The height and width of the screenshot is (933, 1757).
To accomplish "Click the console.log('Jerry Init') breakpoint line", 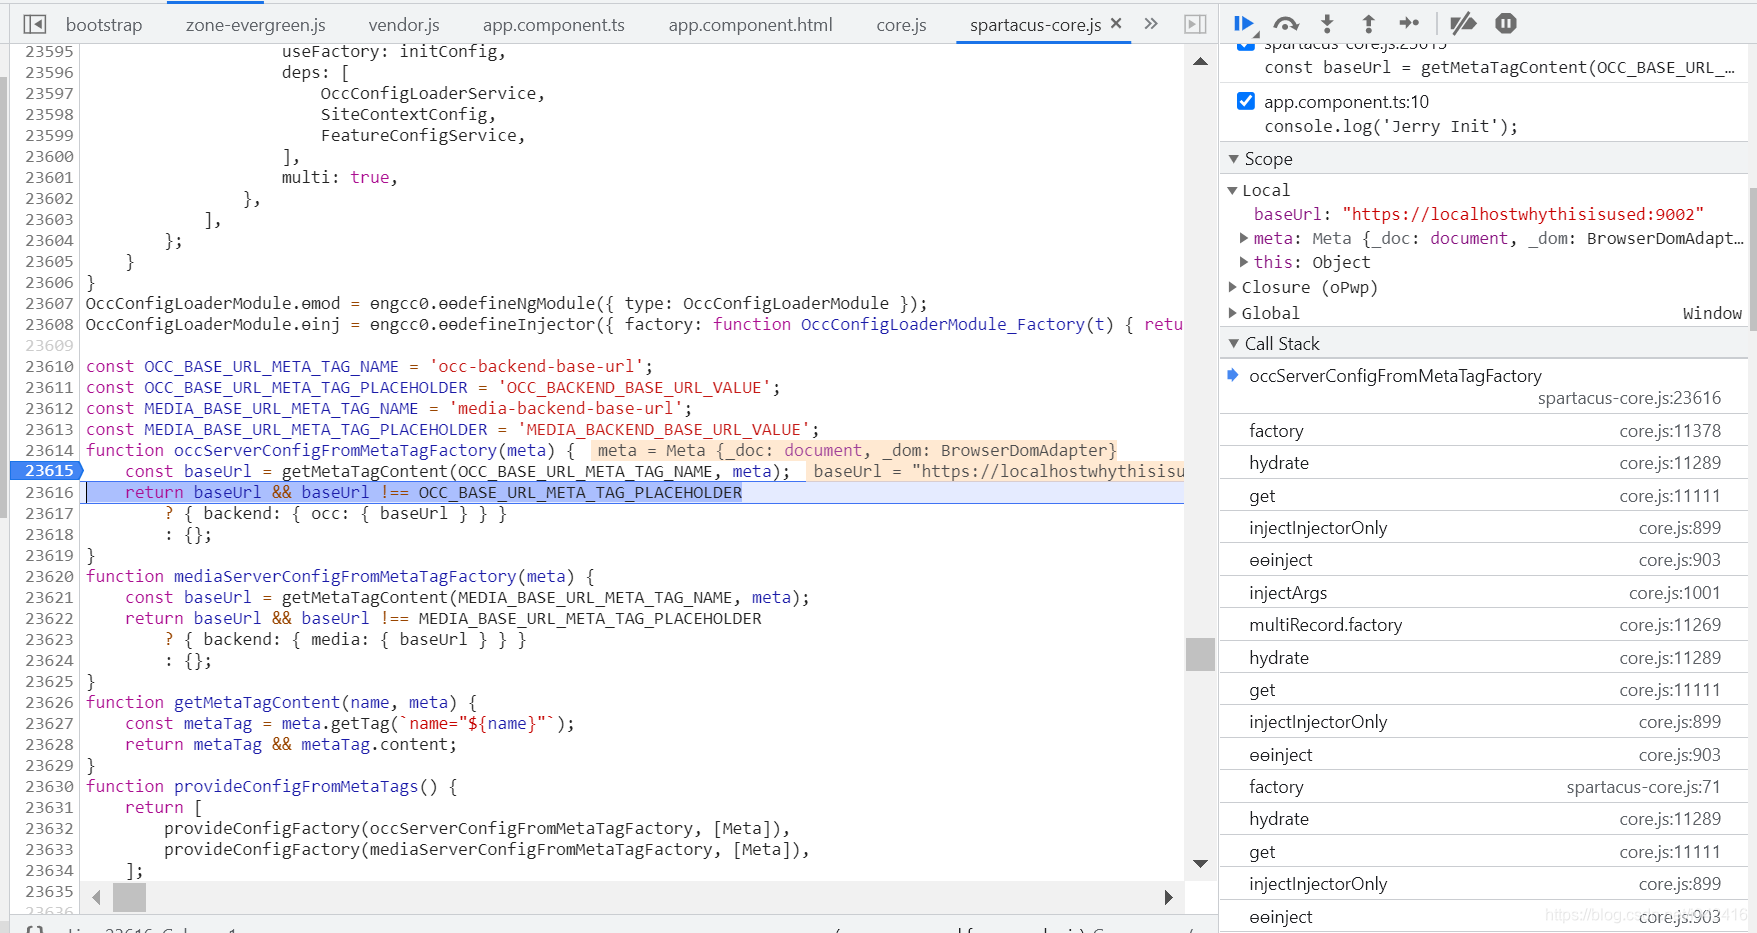I will point(1390,127).
